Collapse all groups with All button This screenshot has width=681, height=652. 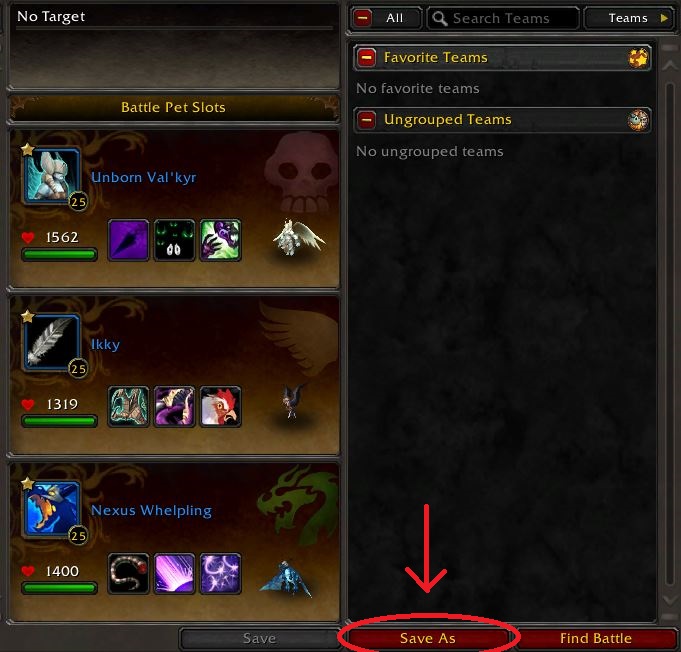(x=386, y=18)
